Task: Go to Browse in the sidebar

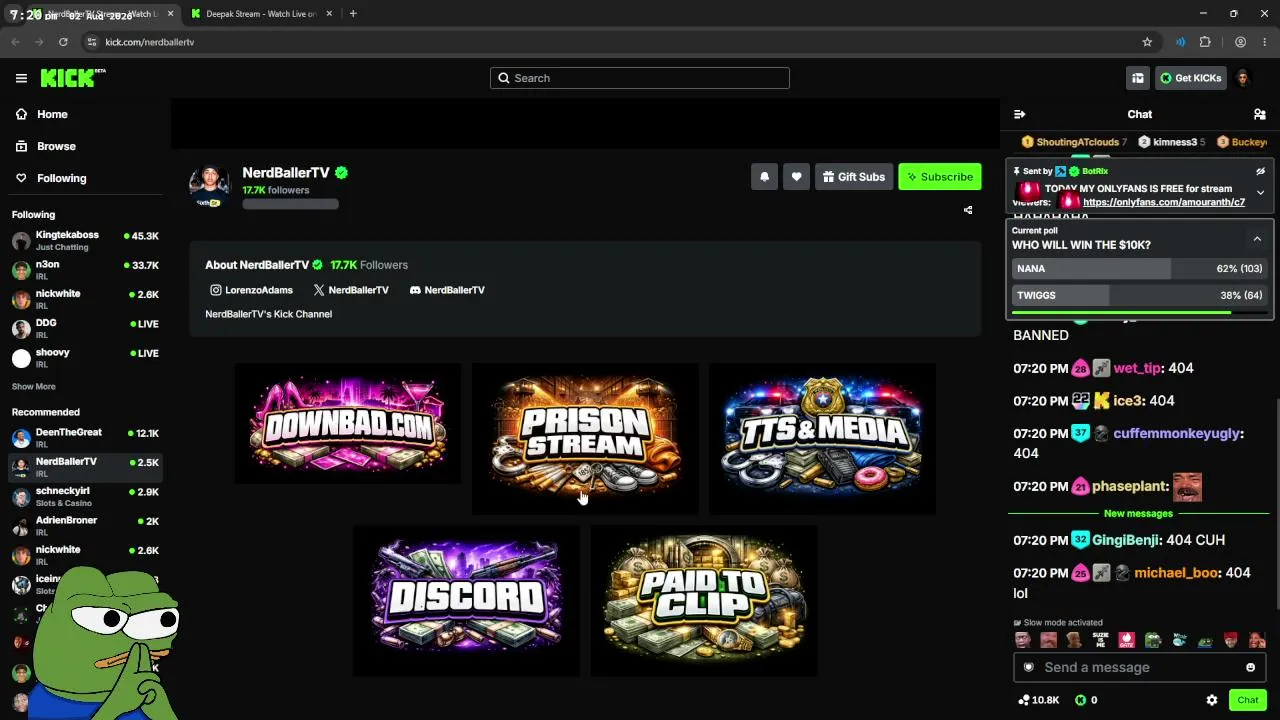Action: click(x=56, y=146)
